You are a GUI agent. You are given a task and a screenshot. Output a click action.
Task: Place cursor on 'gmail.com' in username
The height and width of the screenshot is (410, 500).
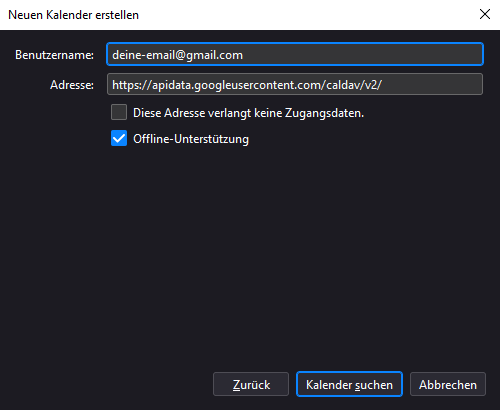(214, 55)
